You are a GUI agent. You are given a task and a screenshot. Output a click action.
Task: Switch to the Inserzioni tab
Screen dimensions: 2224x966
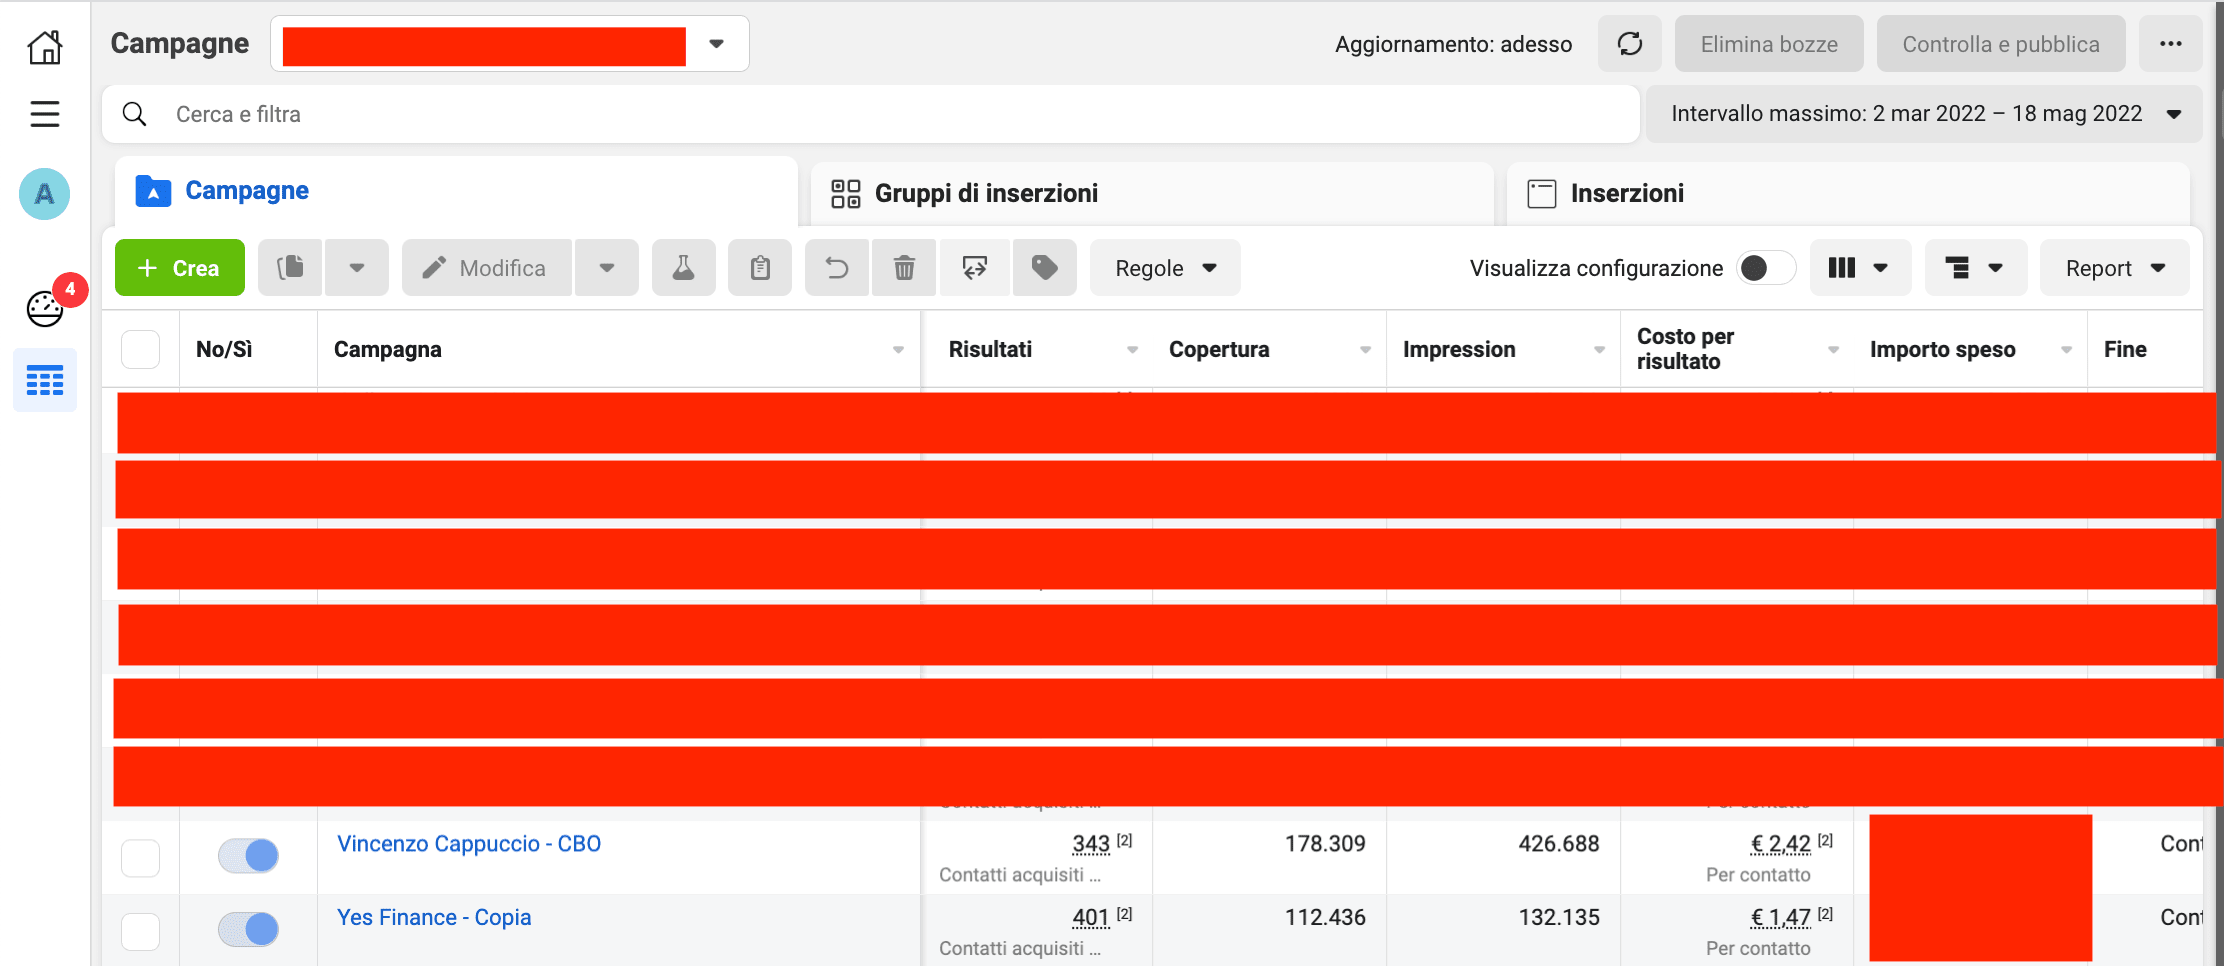click(x=1626, y=193)
